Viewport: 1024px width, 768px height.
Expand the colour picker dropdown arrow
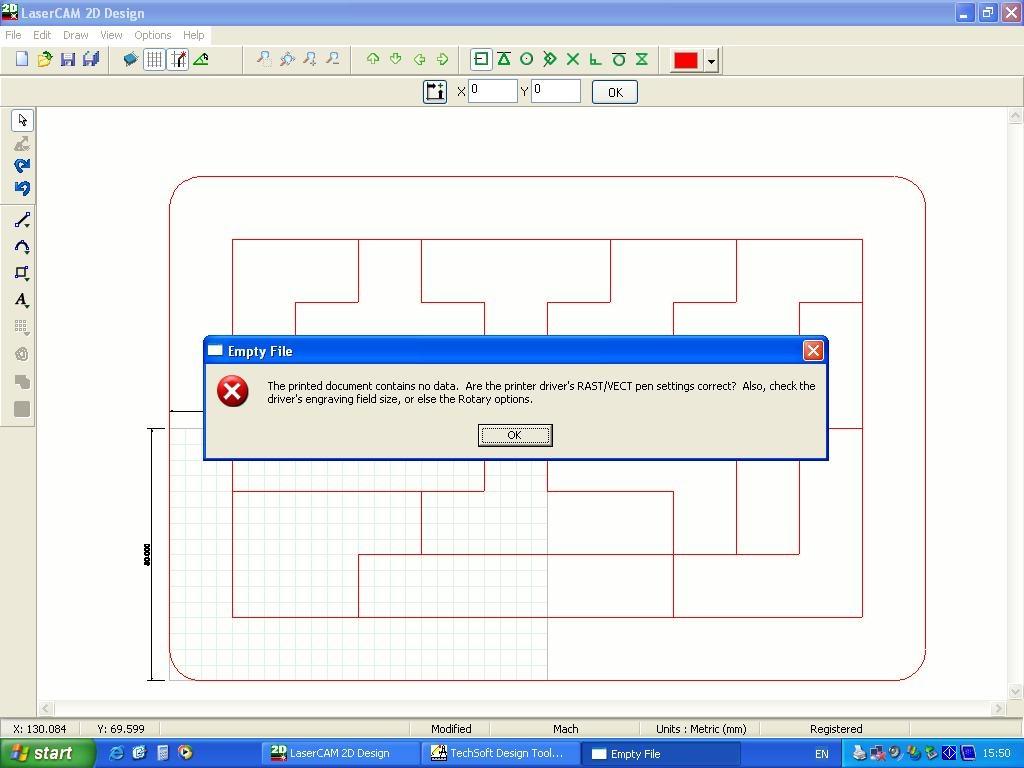click(711, 61)
